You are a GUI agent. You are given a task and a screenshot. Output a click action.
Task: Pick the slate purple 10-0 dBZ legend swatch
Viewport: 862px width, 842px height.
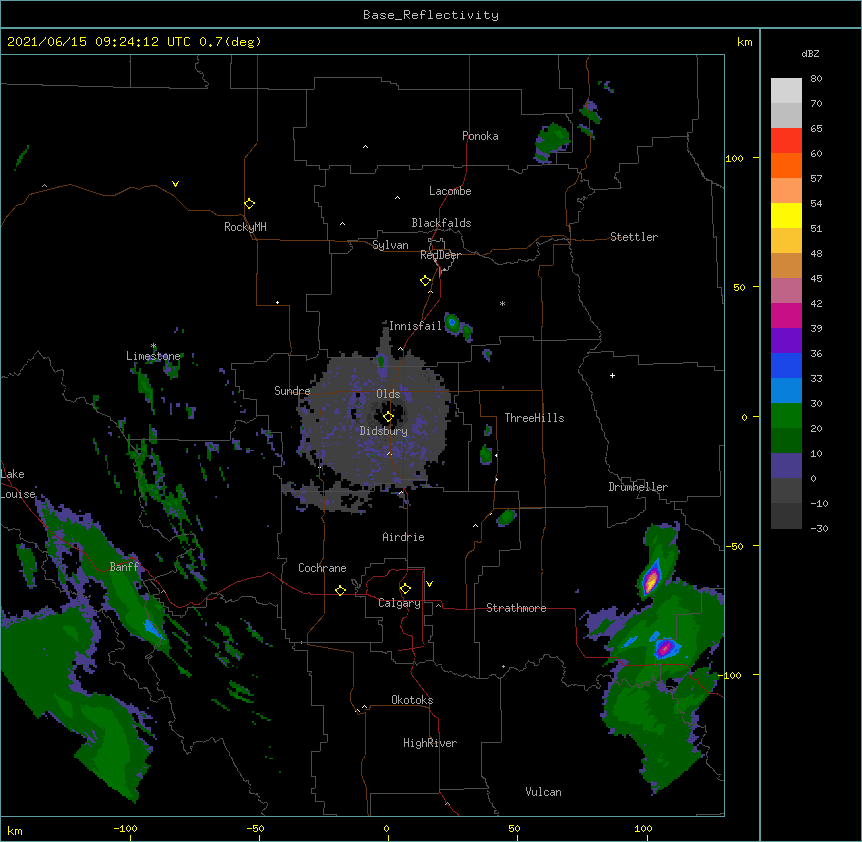coord(786,466)
